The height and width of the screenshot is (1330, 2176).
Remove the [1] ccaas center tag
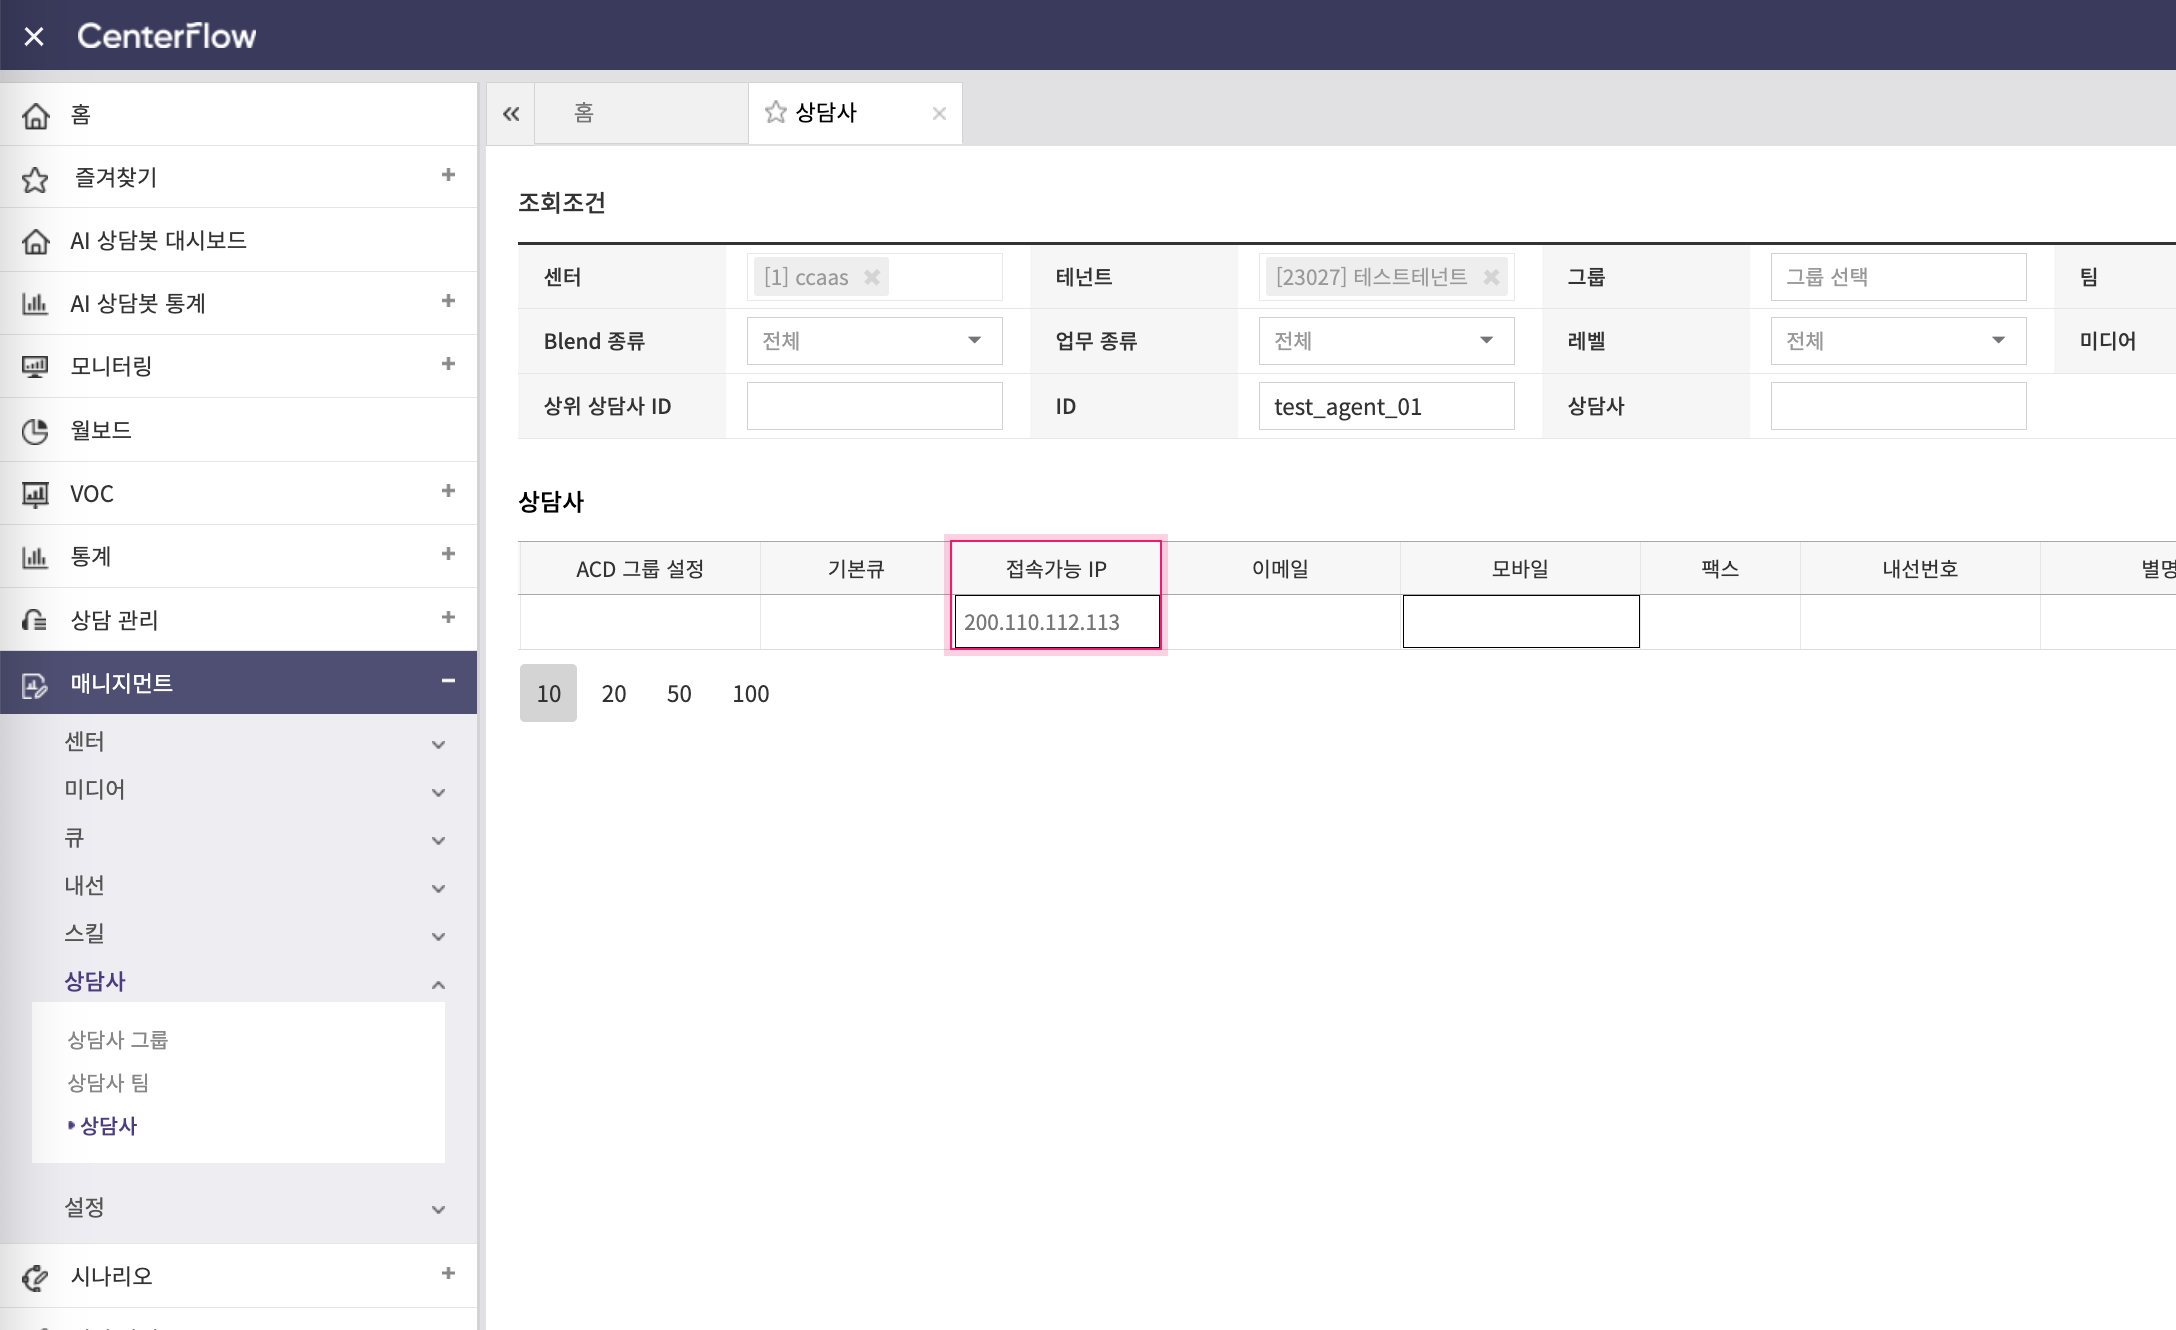[x=872, y=277]
